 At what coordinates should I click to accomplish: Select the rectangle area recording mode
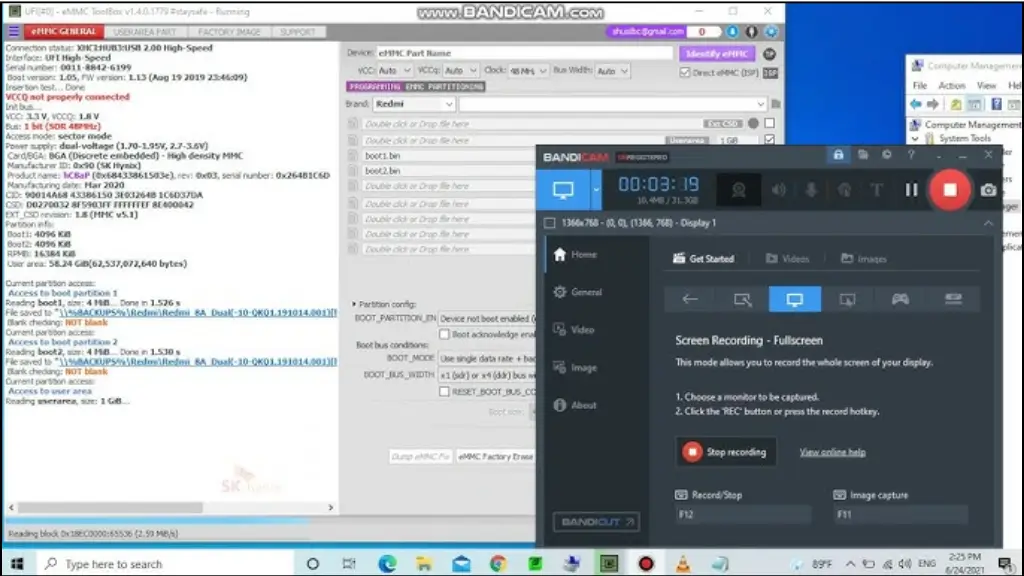click(x=743, y=299)
